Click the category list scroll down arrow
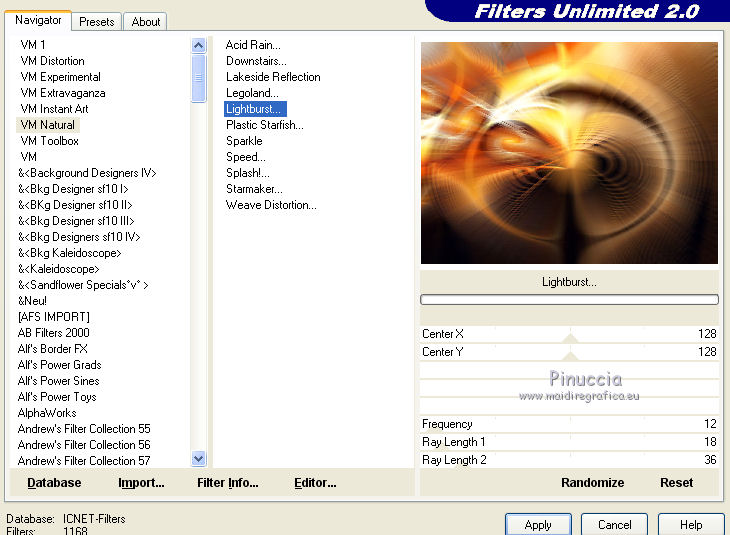The width and height of the screenshot is (730, 535). [x=198, y=459]
